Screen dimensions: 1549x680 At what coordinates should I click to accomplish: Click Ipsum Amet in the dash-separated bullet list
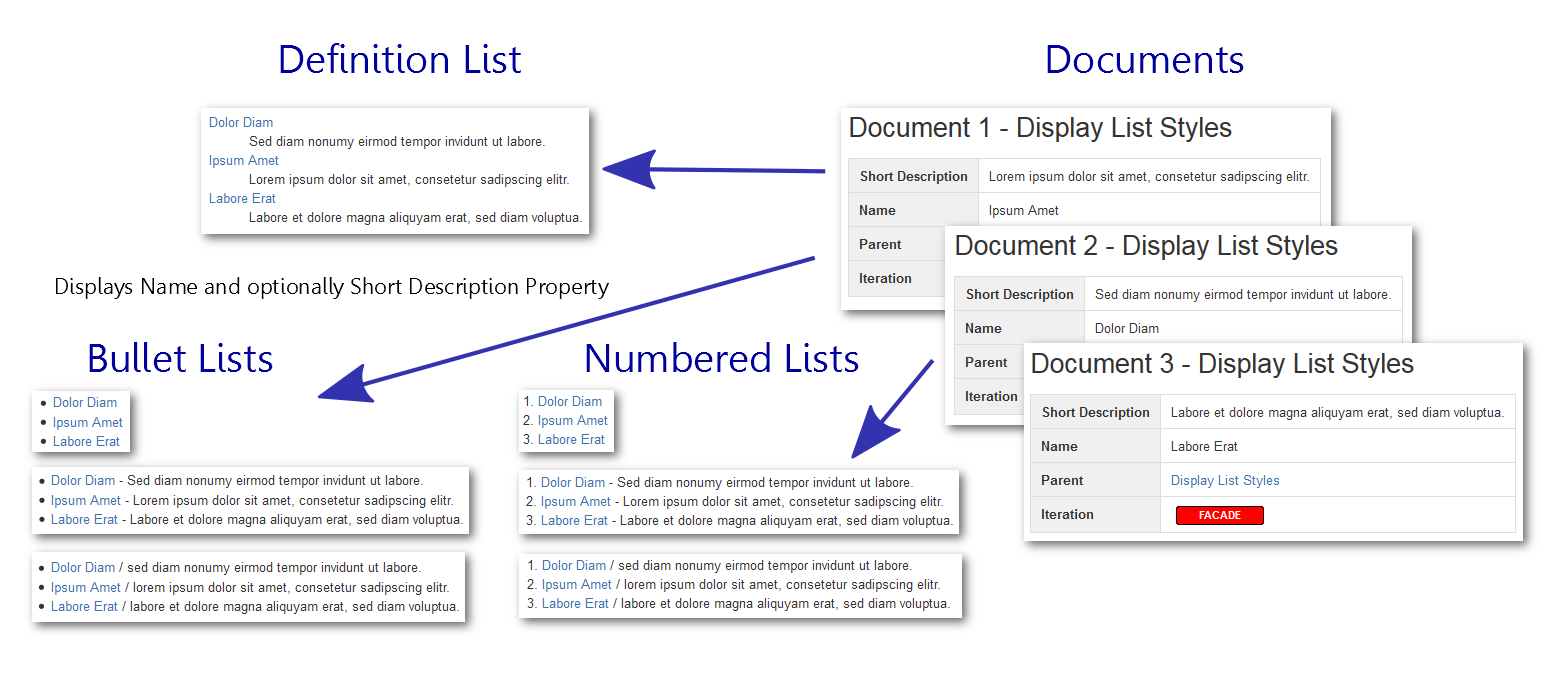86,501
